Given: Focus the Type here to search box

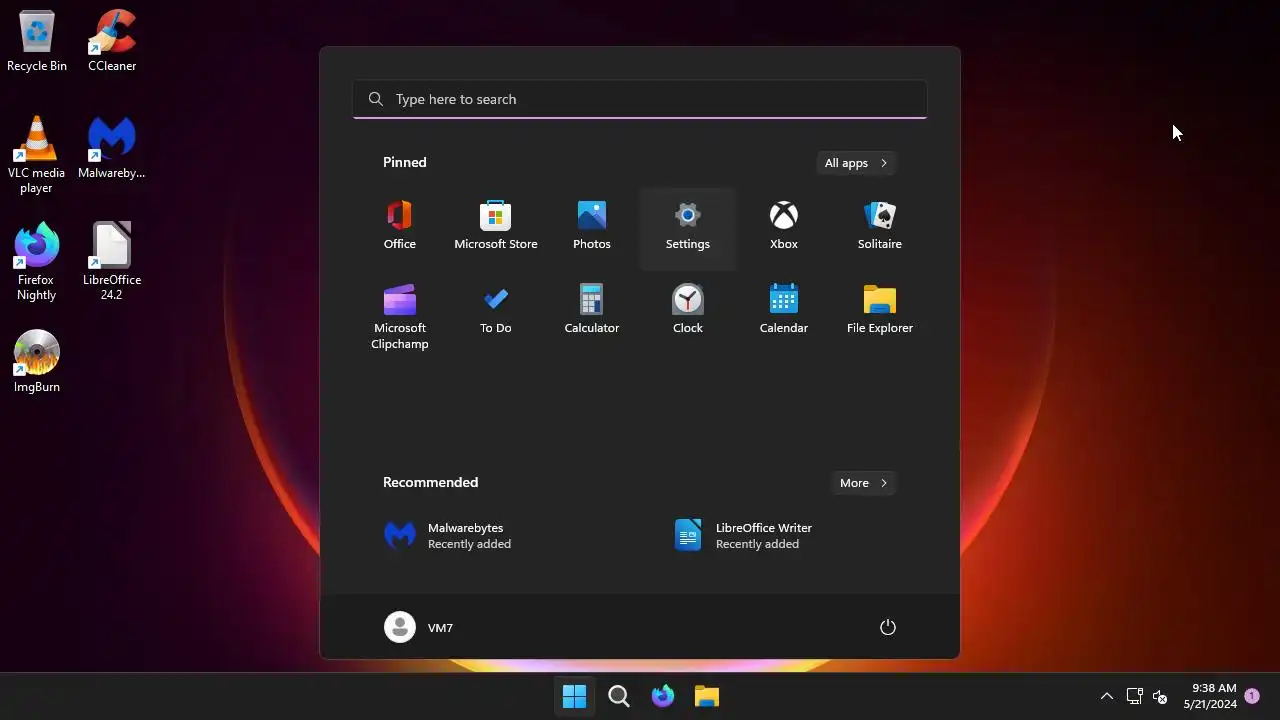Looking at the screenshot, I should tap(640, 99).
